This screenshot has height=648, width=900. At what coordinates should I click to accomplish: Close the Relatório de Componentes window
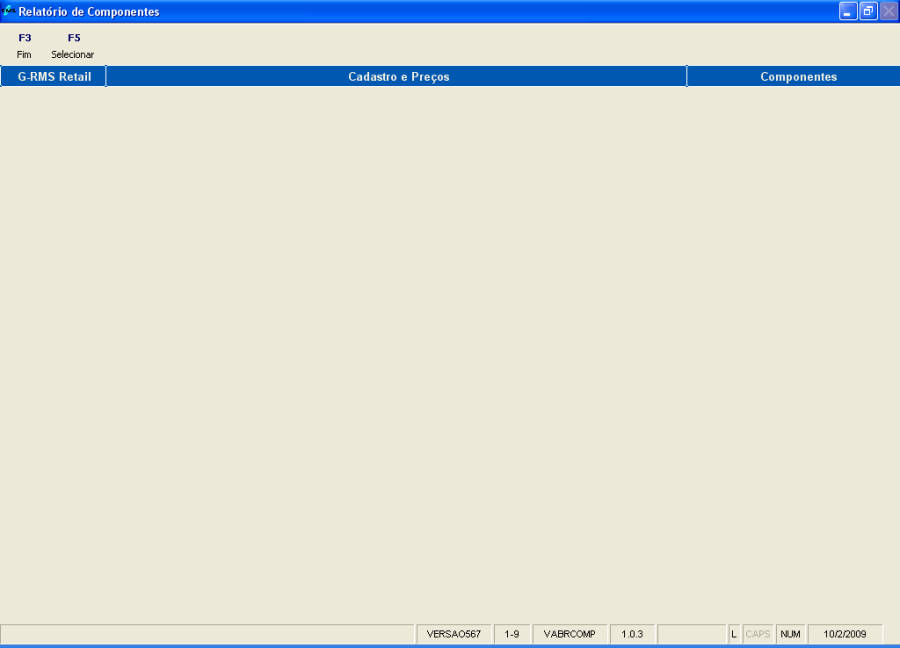coord(889,11)
